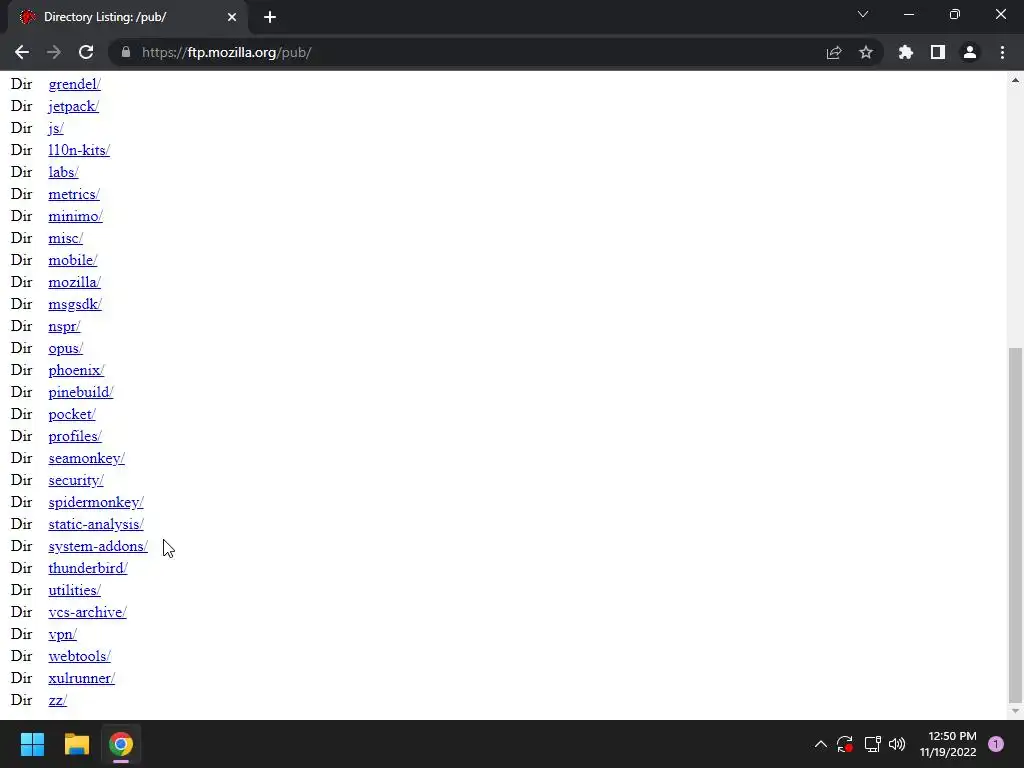Open the msgsdk/ link

[x=74, y=304]
